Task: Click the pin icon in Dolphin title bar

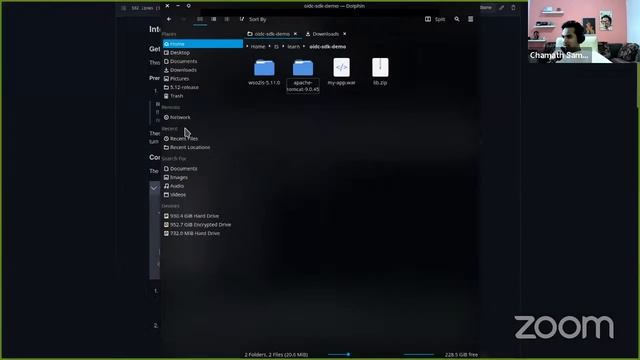Action: click(x=189, y=6)
